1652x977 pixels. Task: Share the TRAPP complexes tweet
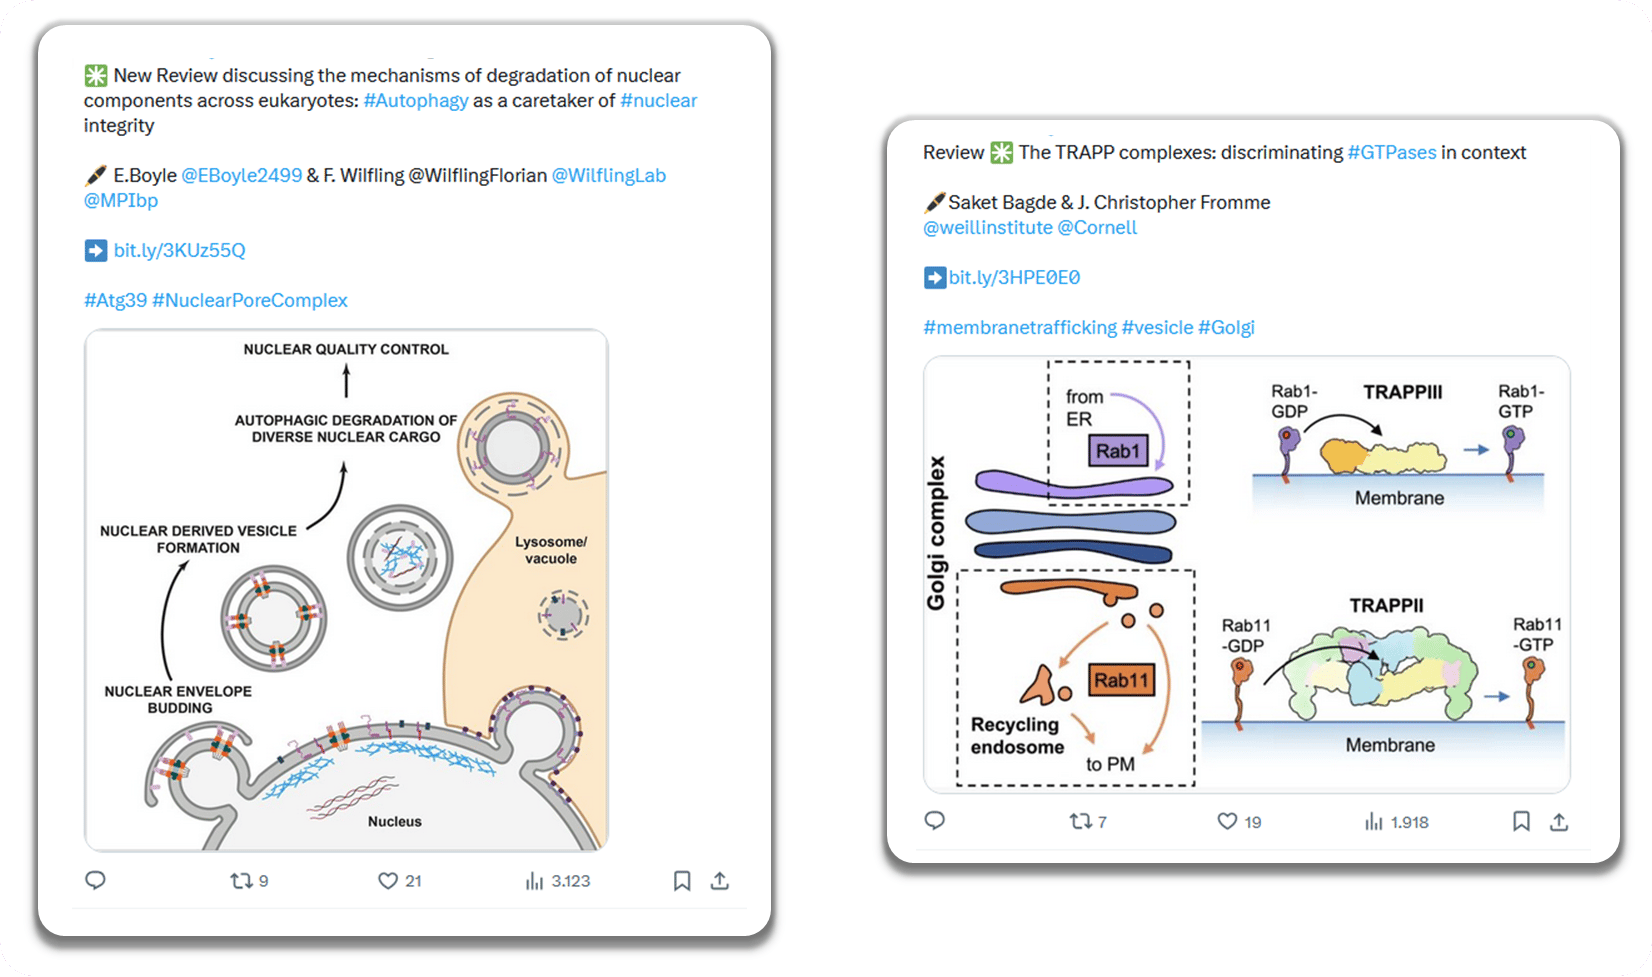(x=1559, y=822)
